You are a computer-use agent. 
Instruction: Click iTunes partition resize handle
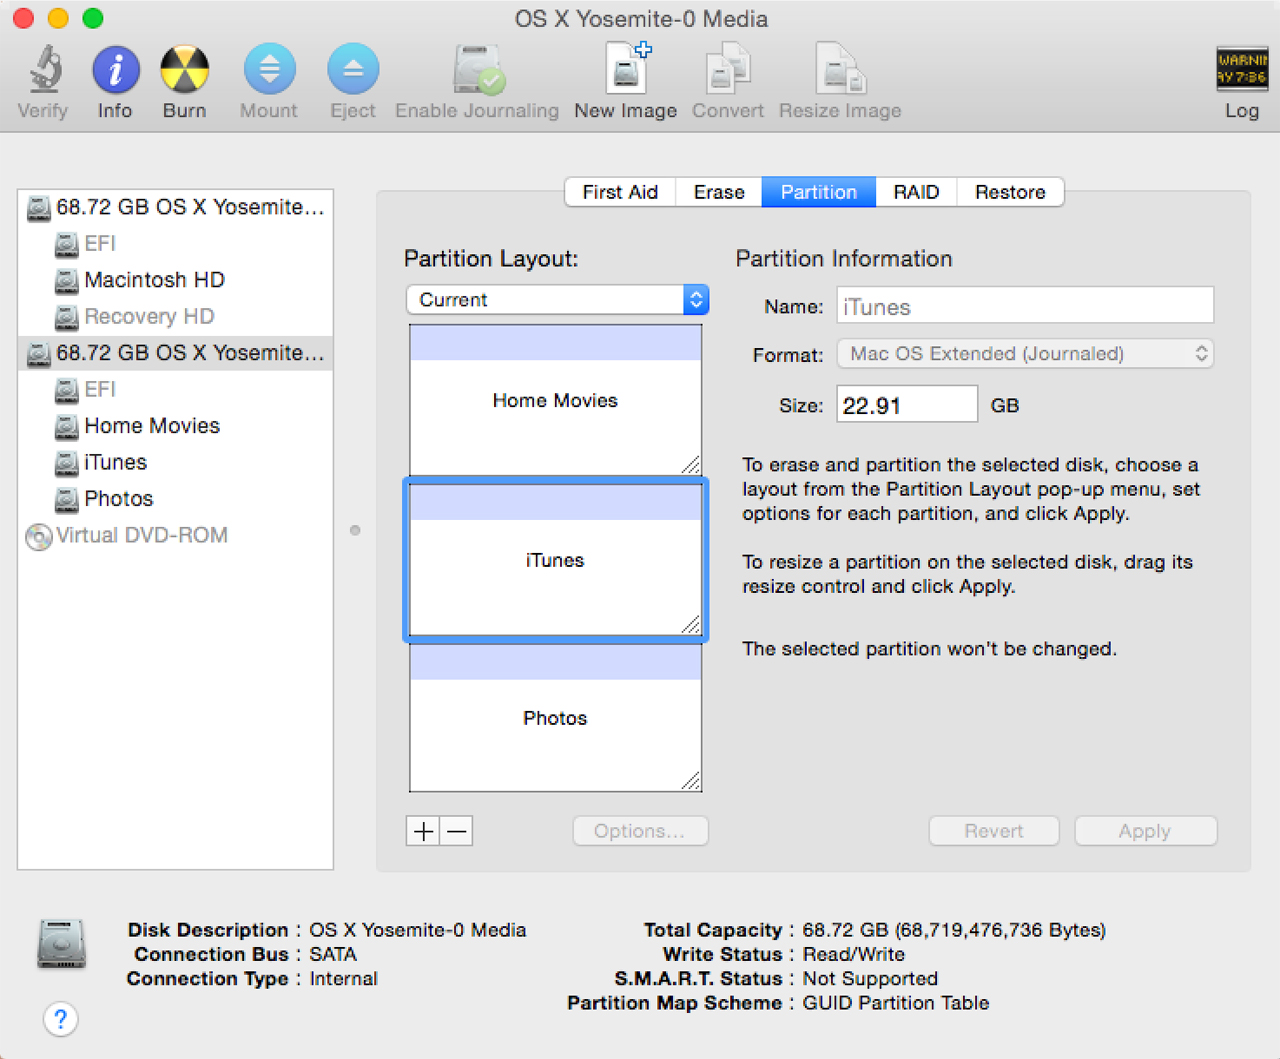point(691,624)
